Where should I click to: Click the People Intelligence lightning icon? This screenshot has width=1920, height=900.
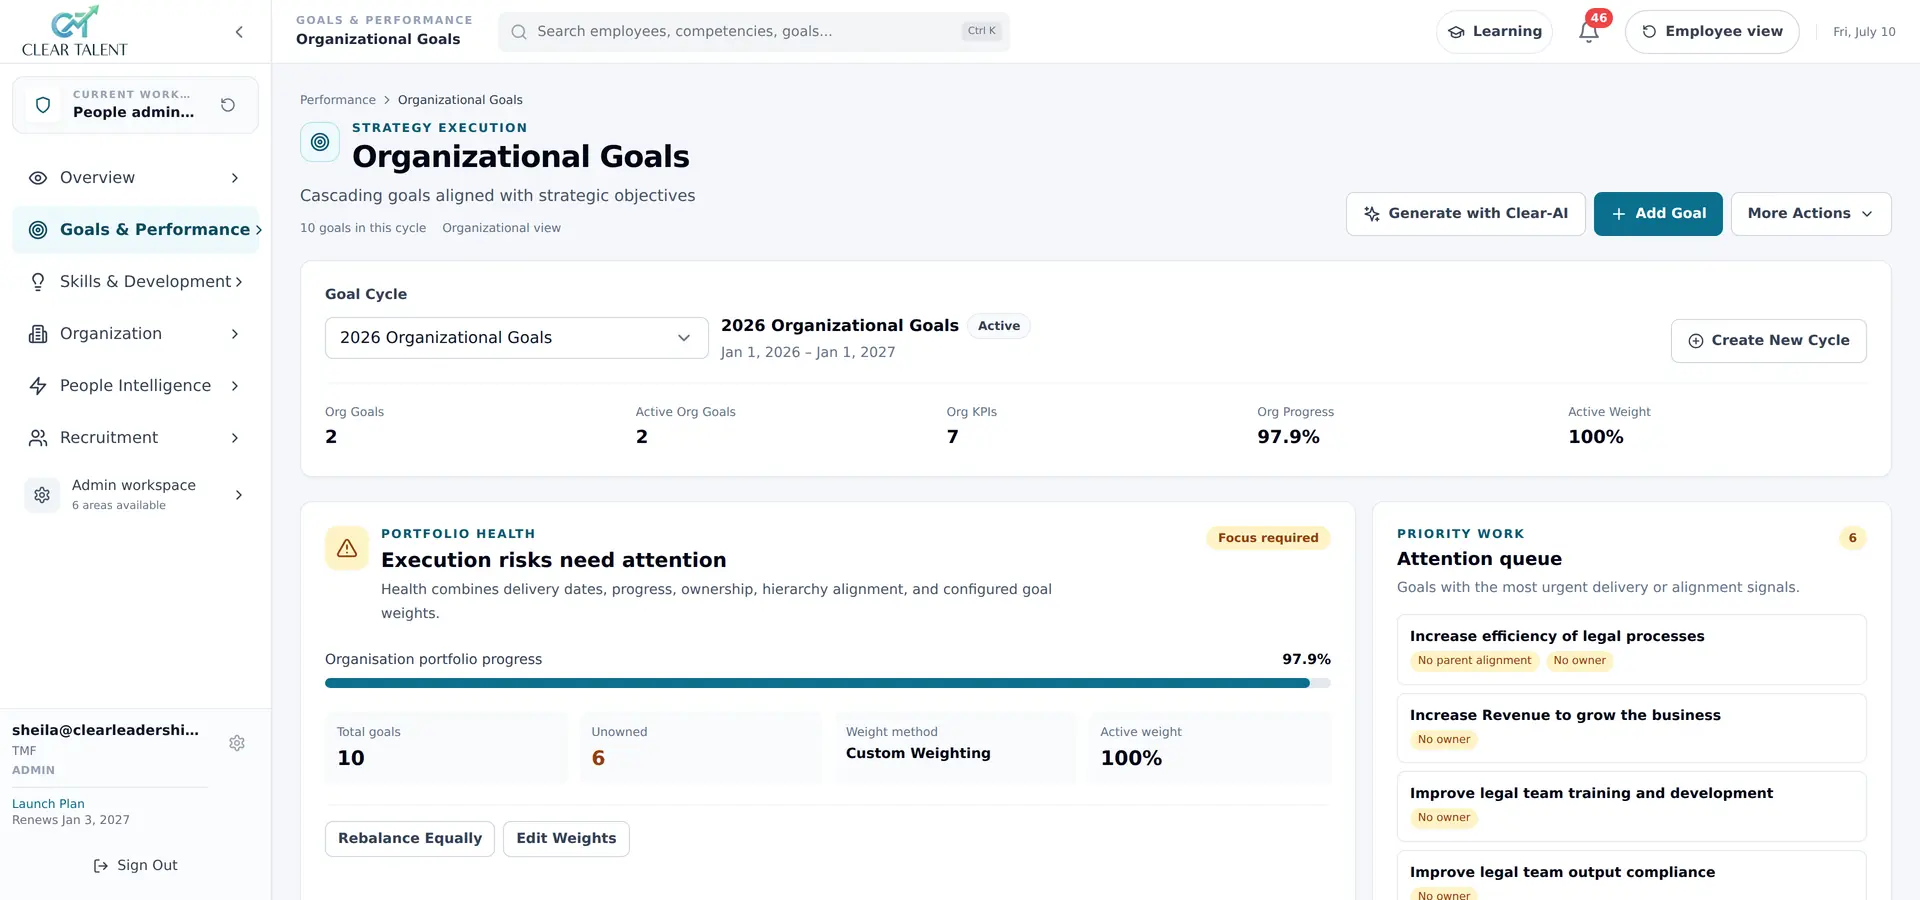pyautogui.click(x=38, y=386)
